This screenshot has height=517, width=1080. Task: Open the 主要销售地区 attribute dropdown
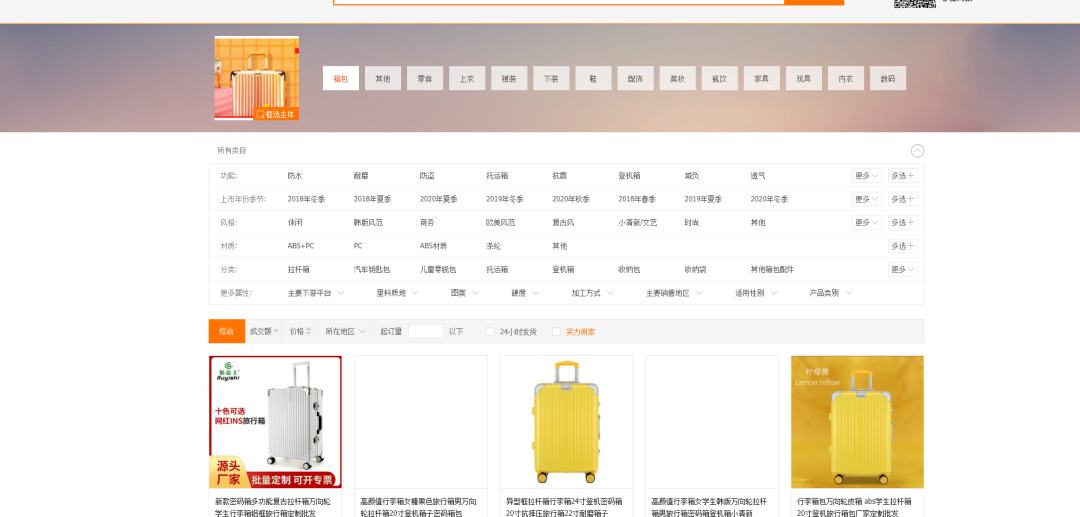click(x=674, y=293)
